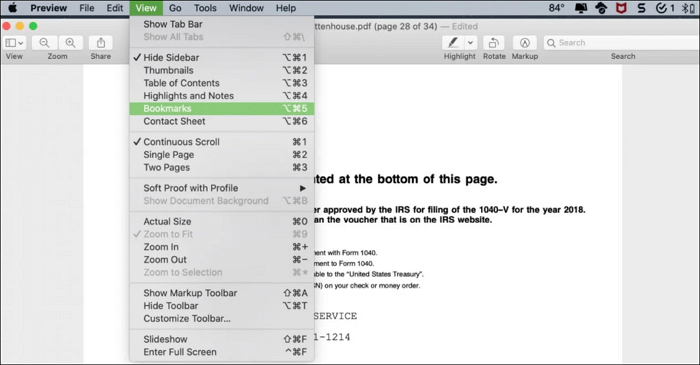Open the Edit menu
Image resolution: width=700 pixels, height=365 pixels.
[x=115, y=8]
